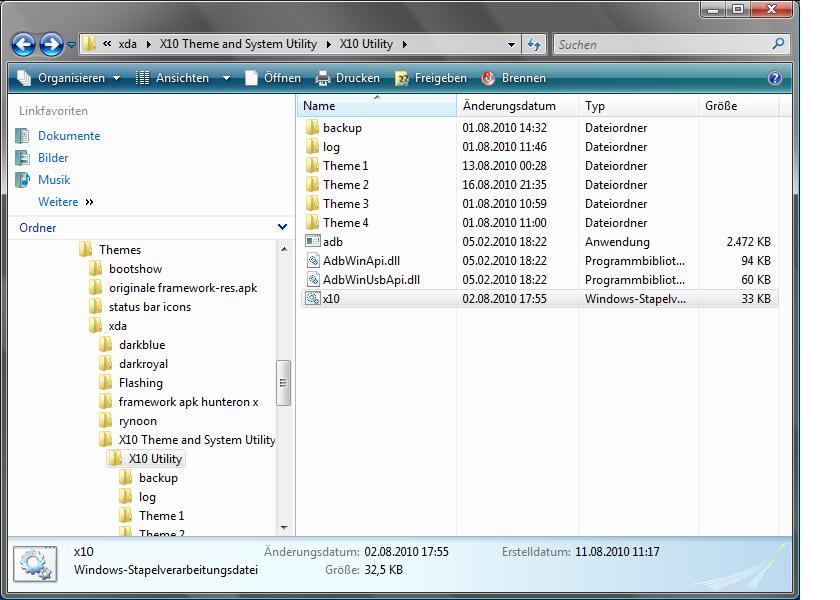Image resolution: width=840 pixels, height=600 pixels.
Task: Click Drucken in the toolbar
Action: (348, 78)
